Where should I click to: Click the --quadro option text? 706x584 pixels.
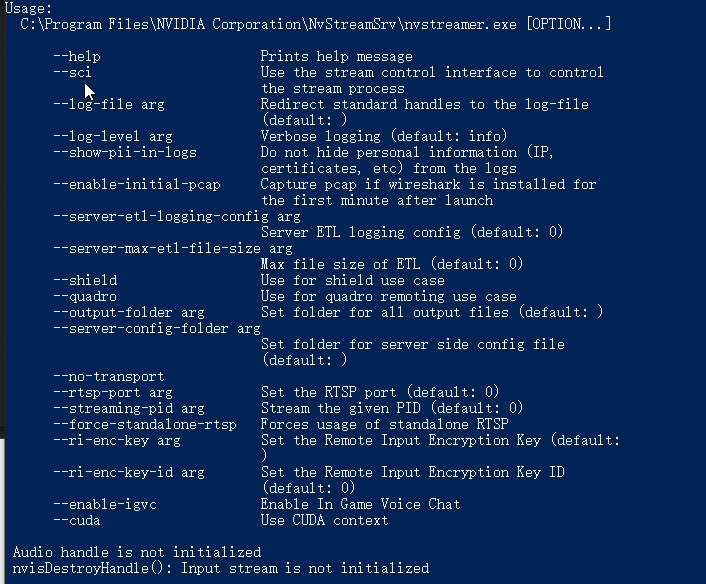pyautogui.click(x=85, y=296)
